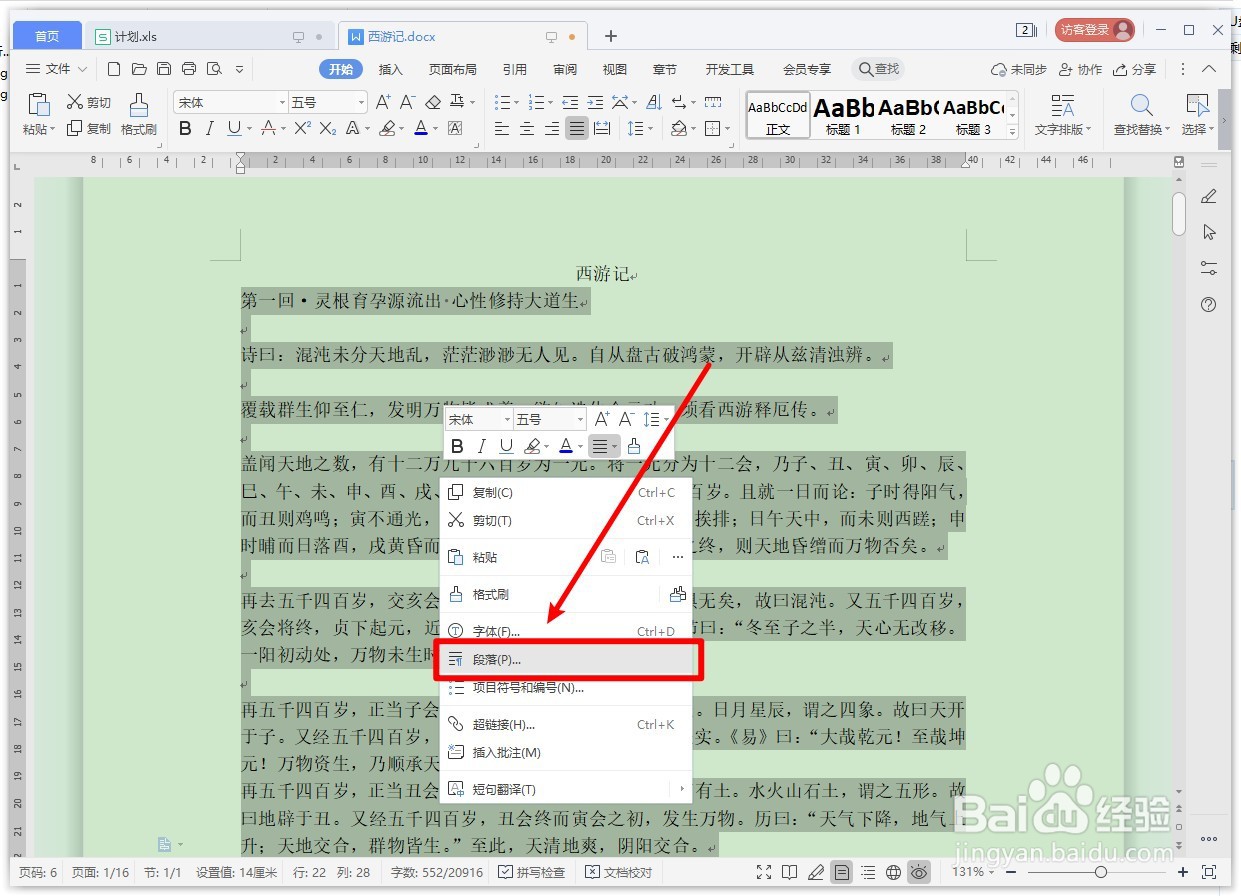
Task: Open the ribbon font size dropdown 五号
Action: 361,102
